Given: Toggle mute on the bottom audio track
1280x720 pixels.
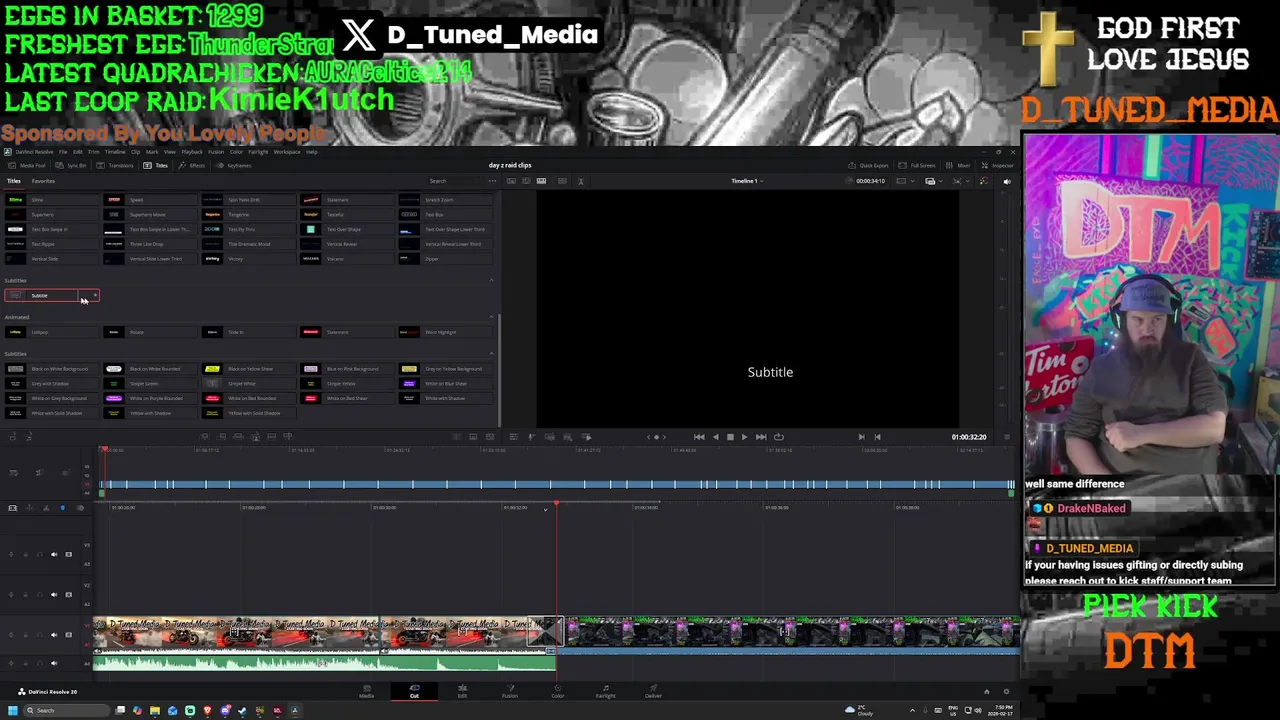Looking at the screenshot, I should (54, 662).
